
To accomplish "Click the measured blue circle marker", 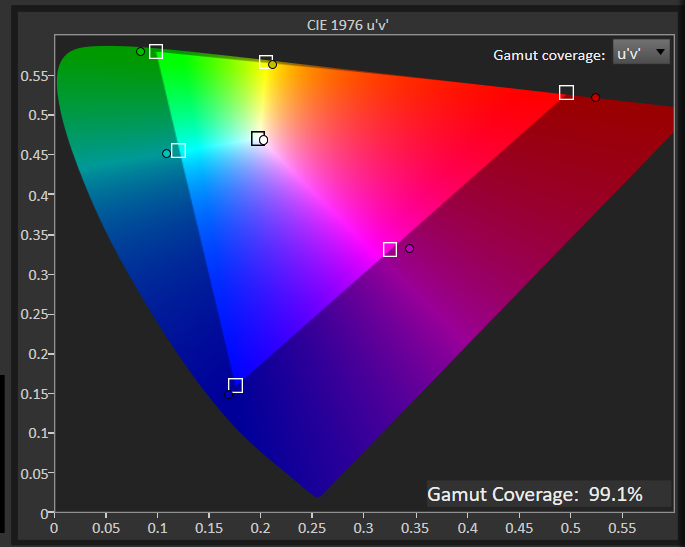I will [229, 393].
